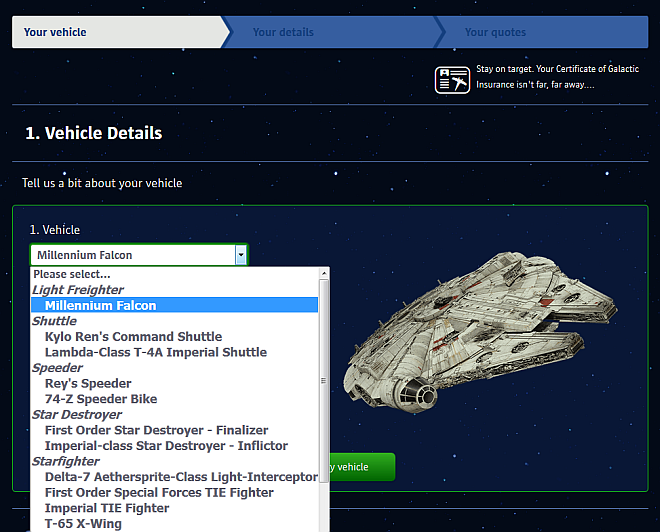Choose Rey's Speeder option
The image size is (660, 532).
[x=174, y=383]
